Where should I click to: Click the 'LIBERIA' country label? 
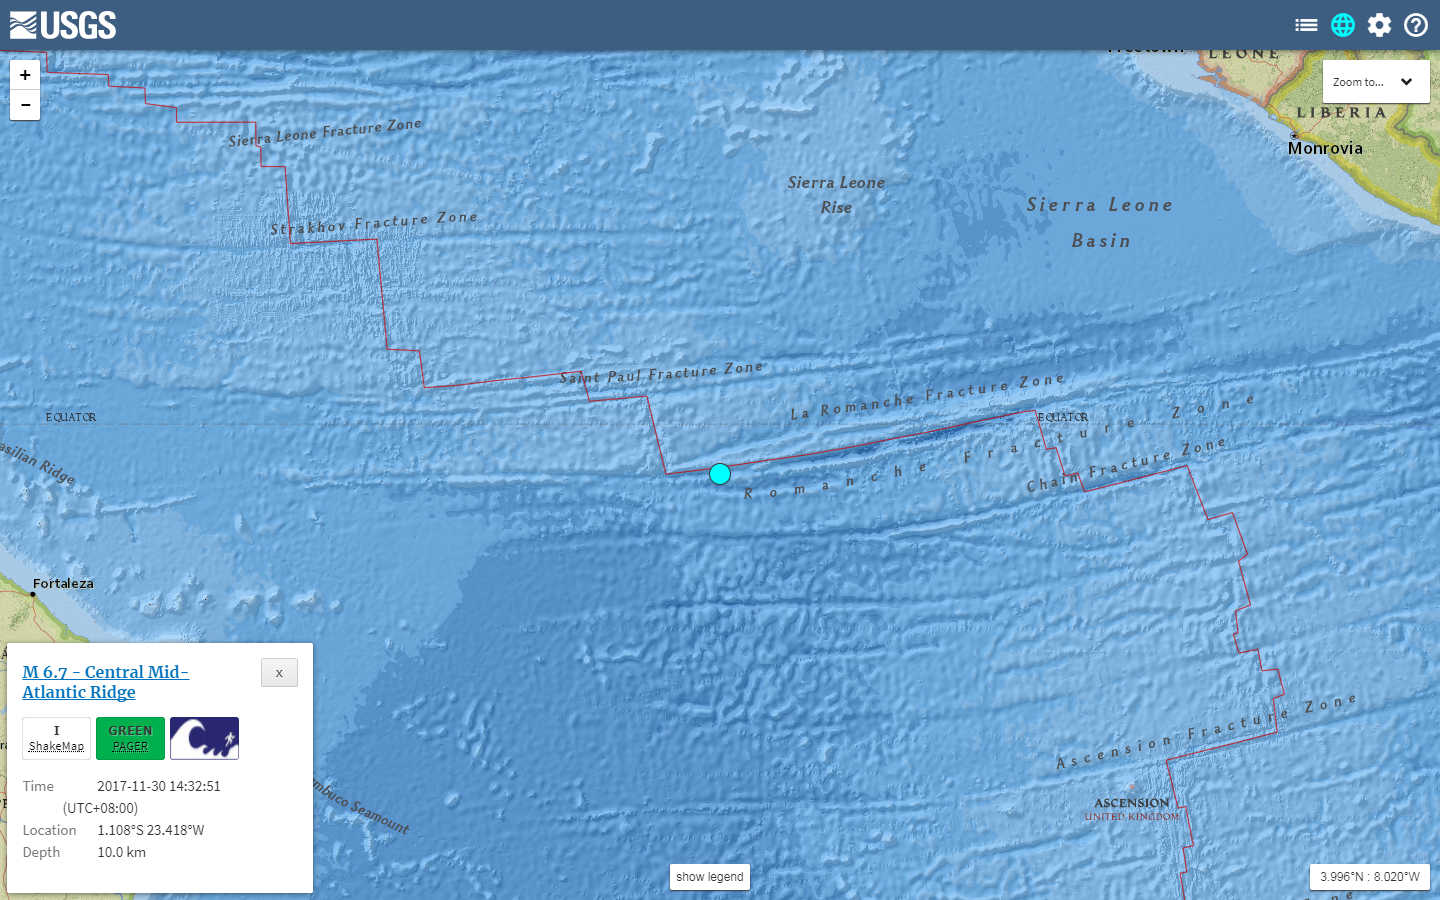coord(1342,113)
